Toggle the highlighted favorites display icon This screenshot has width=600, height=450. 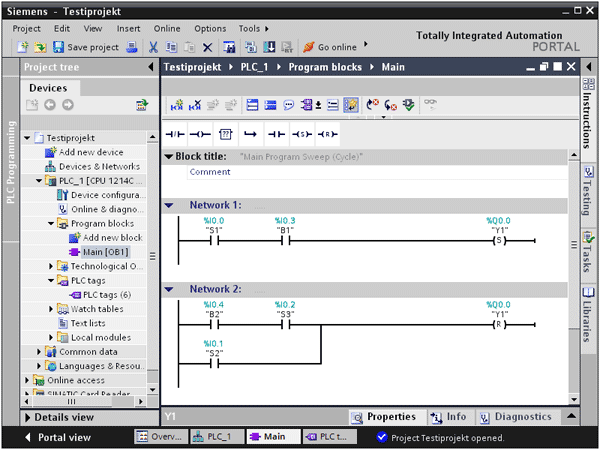tap(351, 105)
